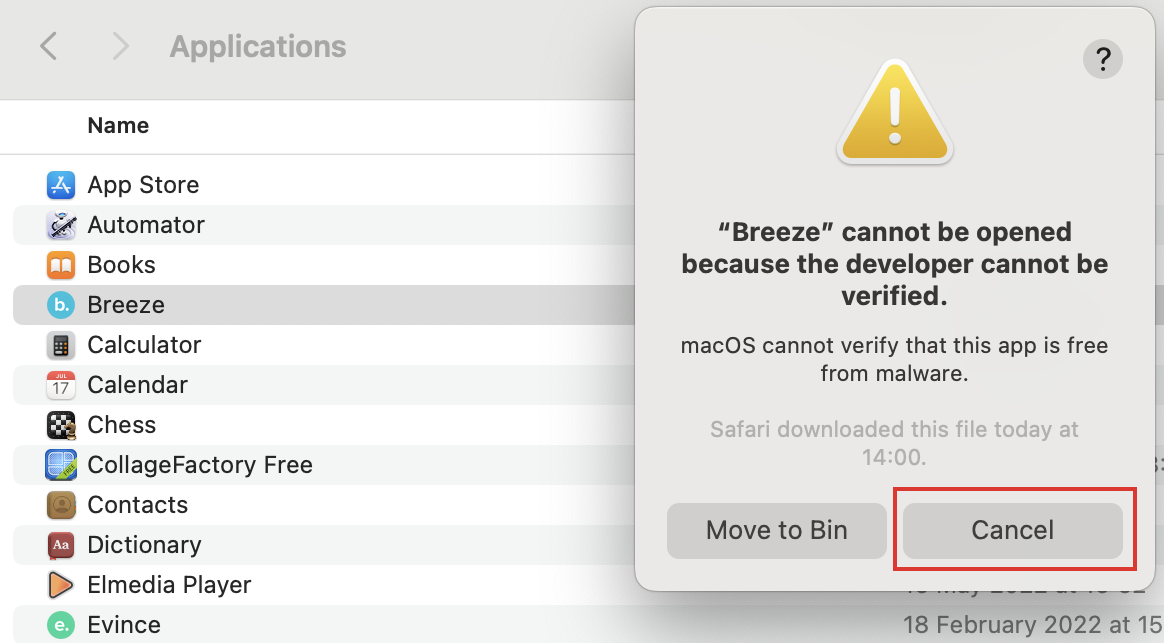Image resolution: width=1164 pixels, height=643 pixels.
Task: Click the yellow warning triangle icon
Action: click(895, 112)
